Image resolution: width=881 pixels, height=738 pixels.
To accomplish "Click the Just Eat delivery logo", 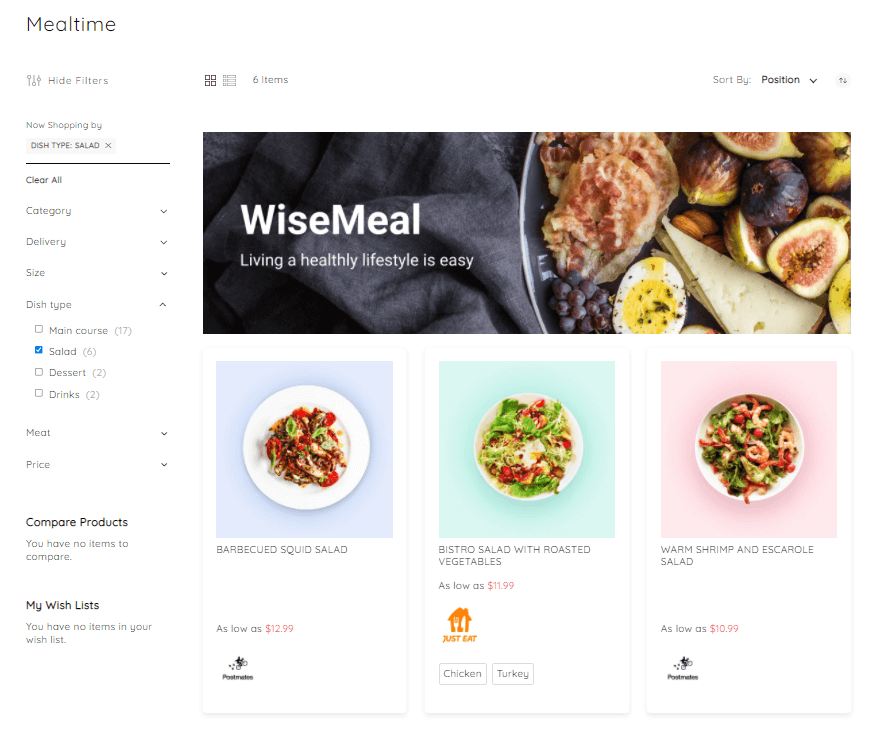I will pos(460,625).
